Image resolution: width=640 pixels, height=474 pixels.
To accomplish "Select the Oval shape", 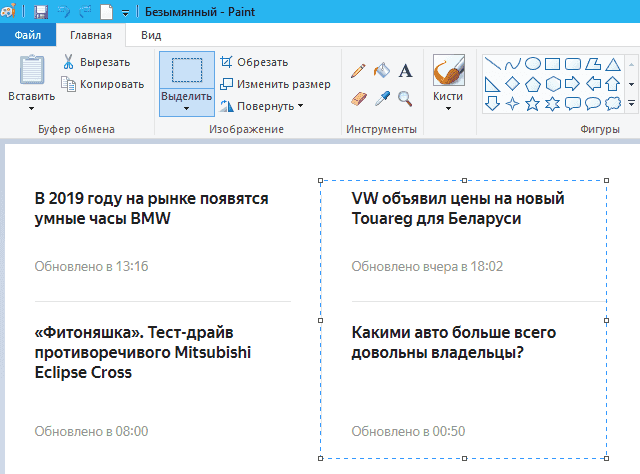I will [x=533, y=64].
